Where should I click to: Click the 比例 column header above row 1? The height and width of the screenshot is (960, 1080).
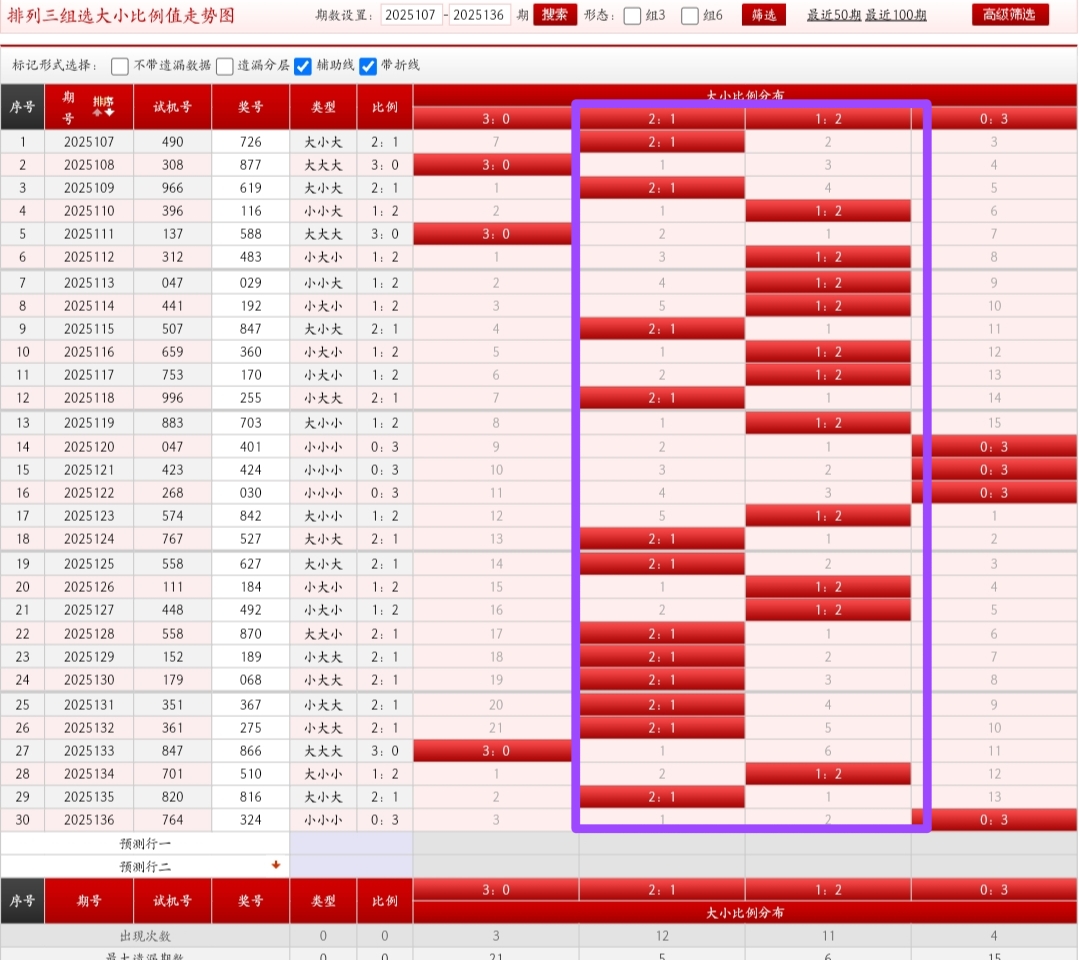click(384, 107)
